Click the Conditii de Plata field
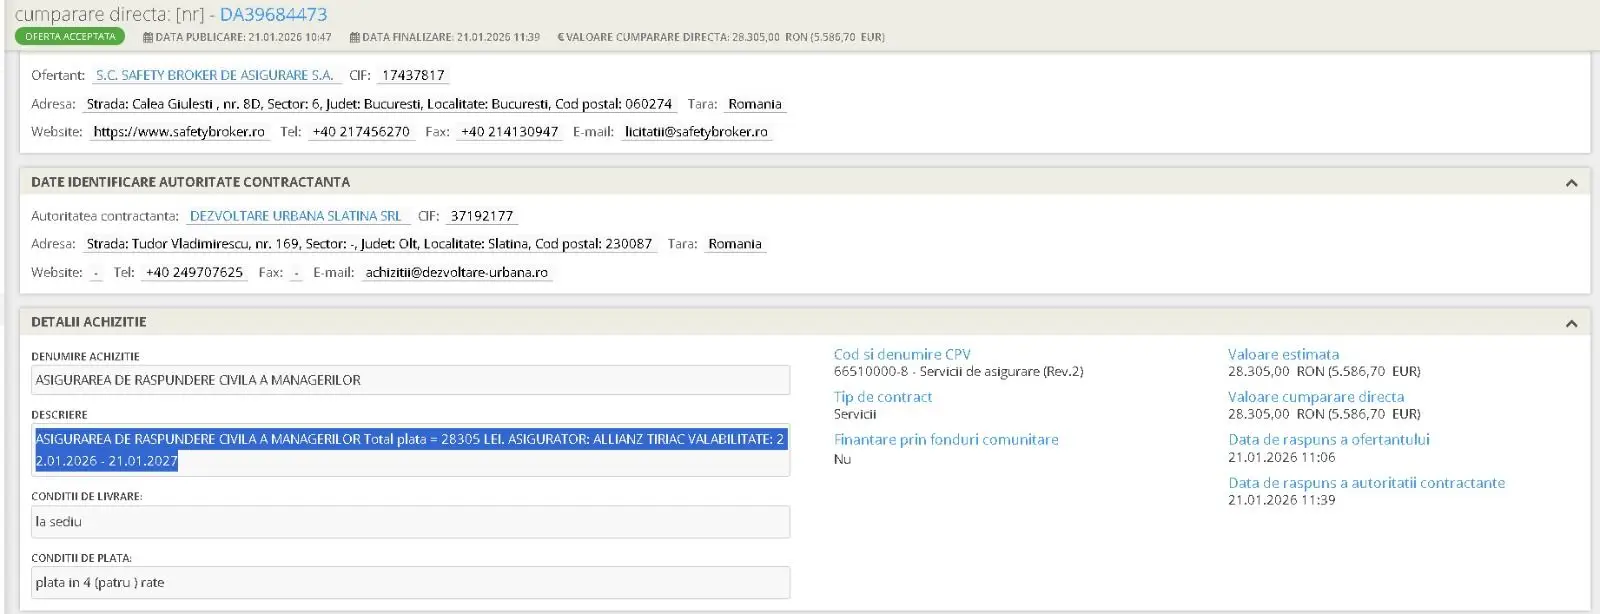The height and width of the screenshot is (614, 1600). coord(410,583)
